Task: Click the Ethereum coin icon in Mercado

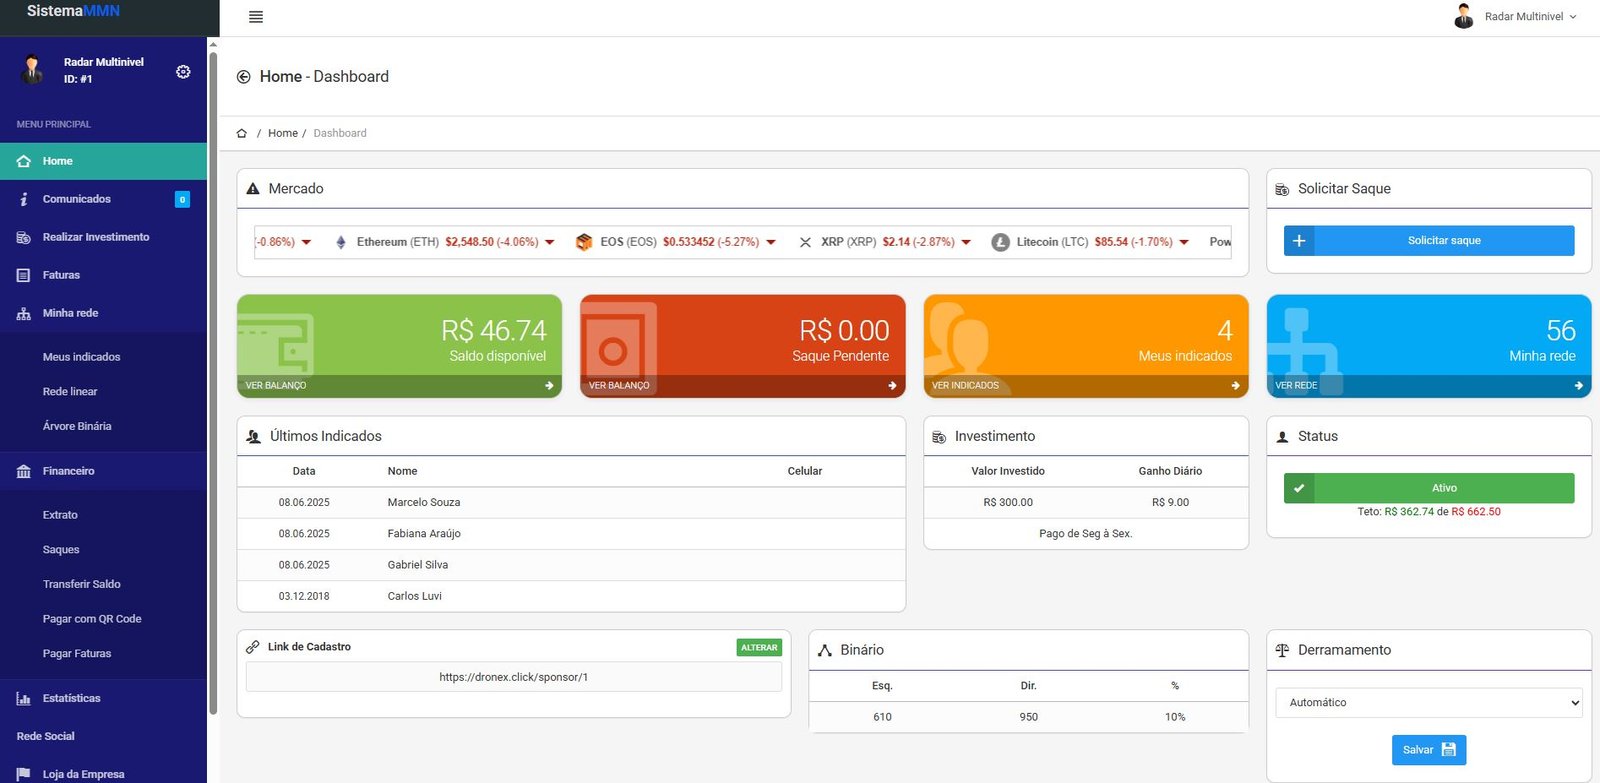Action: point(341,242)
